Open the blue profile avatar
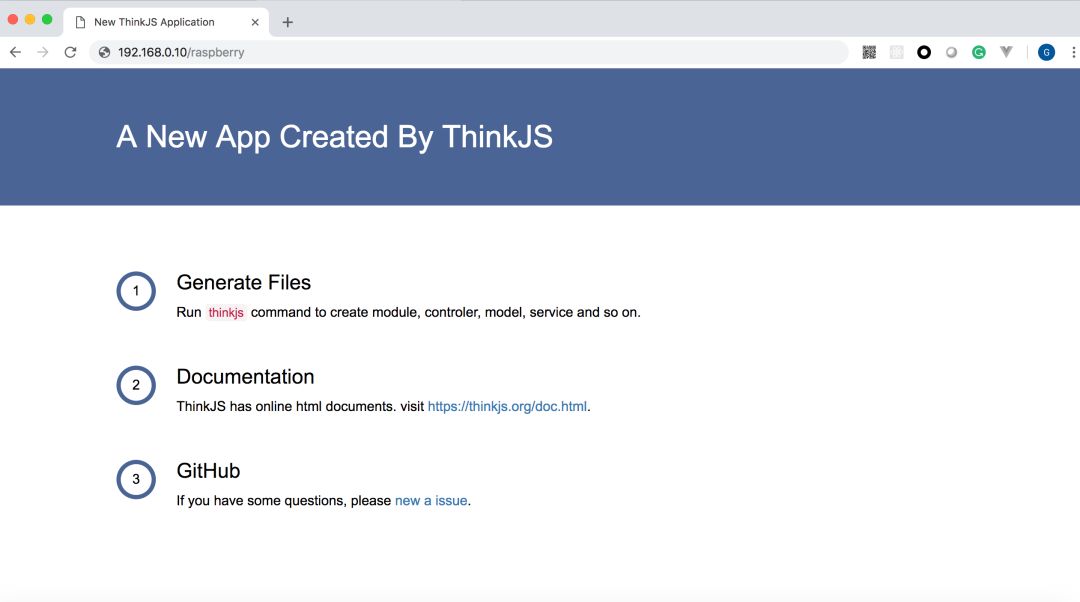This screenshot has height=602, width=1080. click(1046, 52)
